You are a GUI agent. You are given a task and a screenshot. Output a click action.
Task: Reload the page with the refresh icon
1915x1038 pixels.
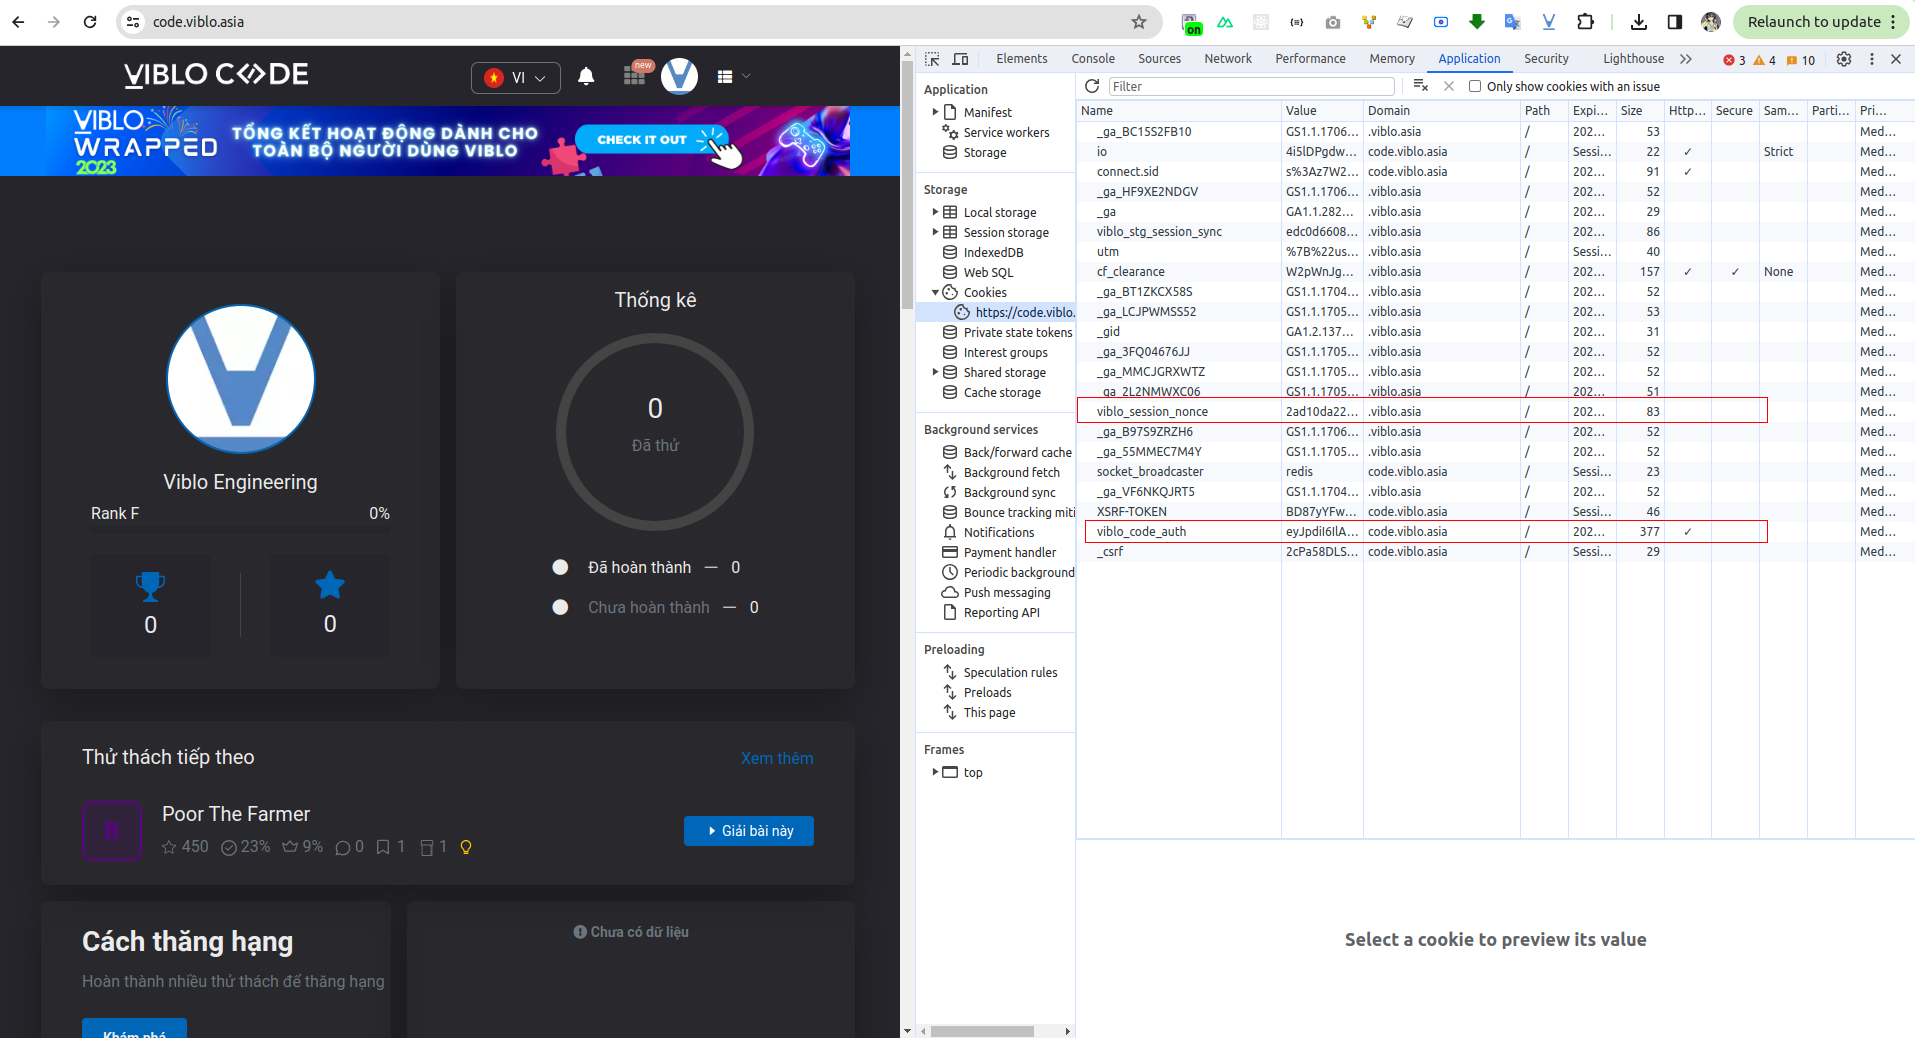[x=90, y=21]
